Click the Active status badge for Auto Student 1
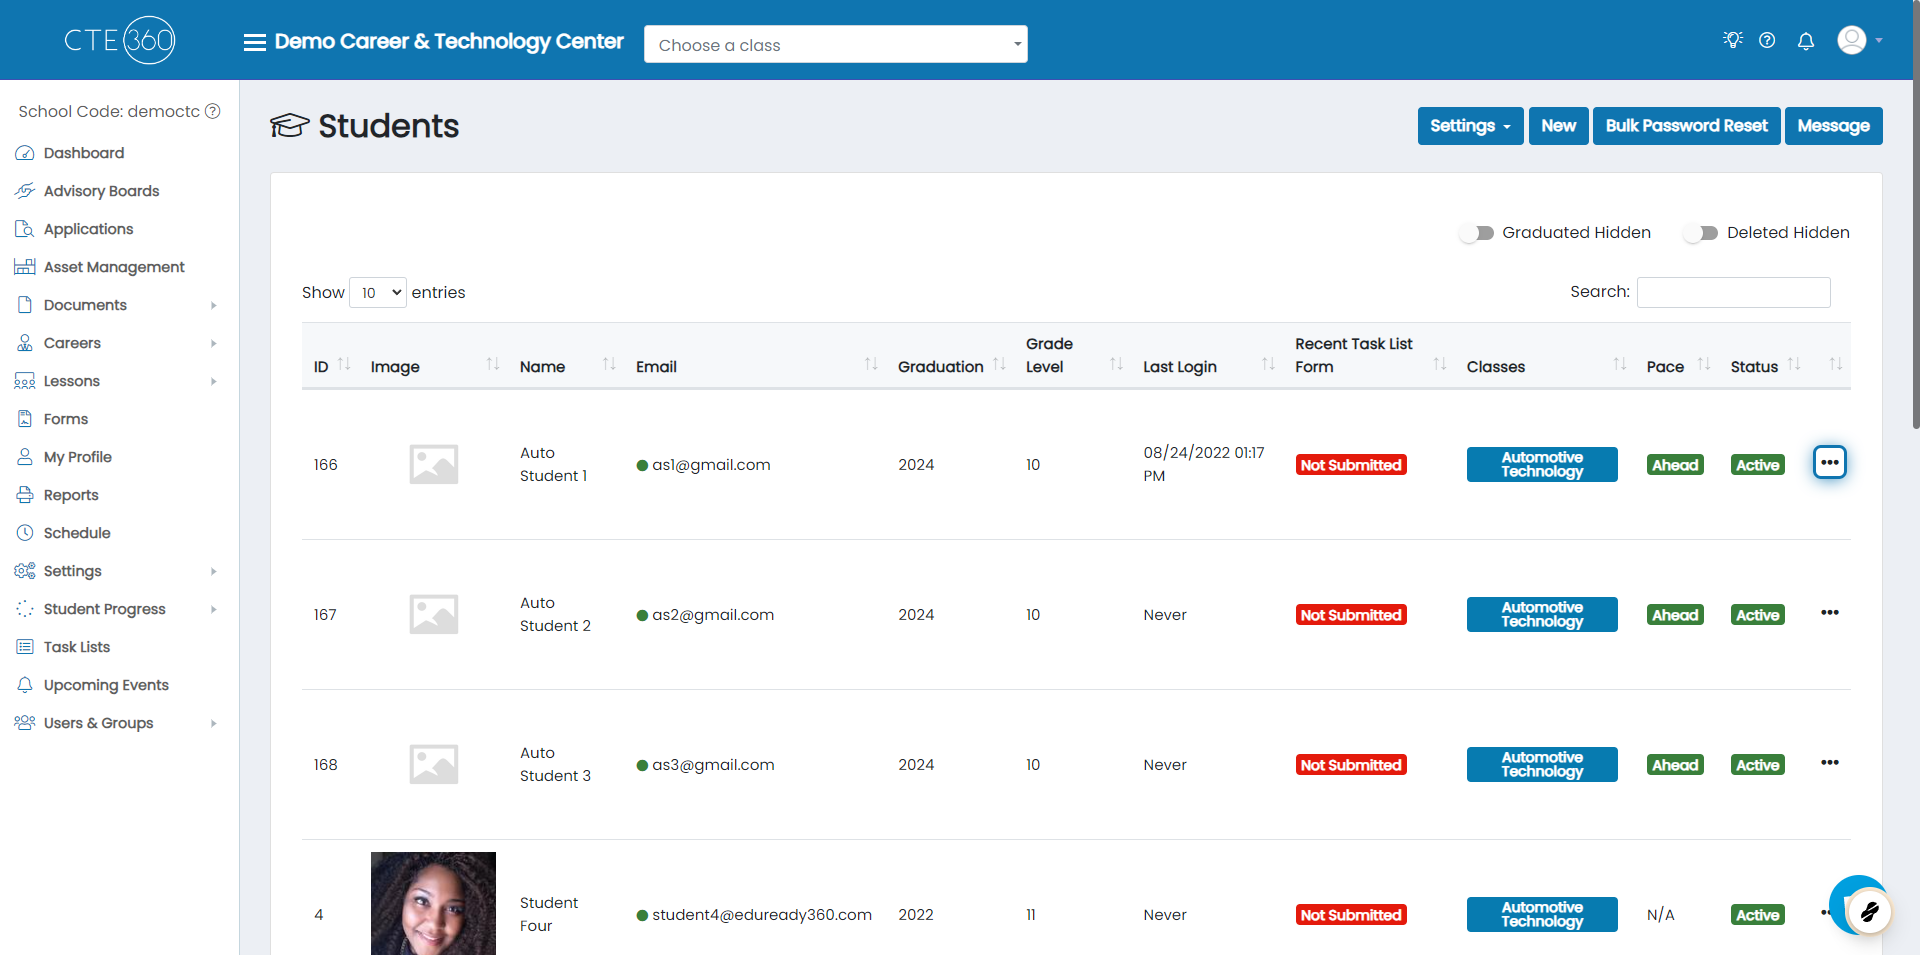 click(x=1757, y=465)
